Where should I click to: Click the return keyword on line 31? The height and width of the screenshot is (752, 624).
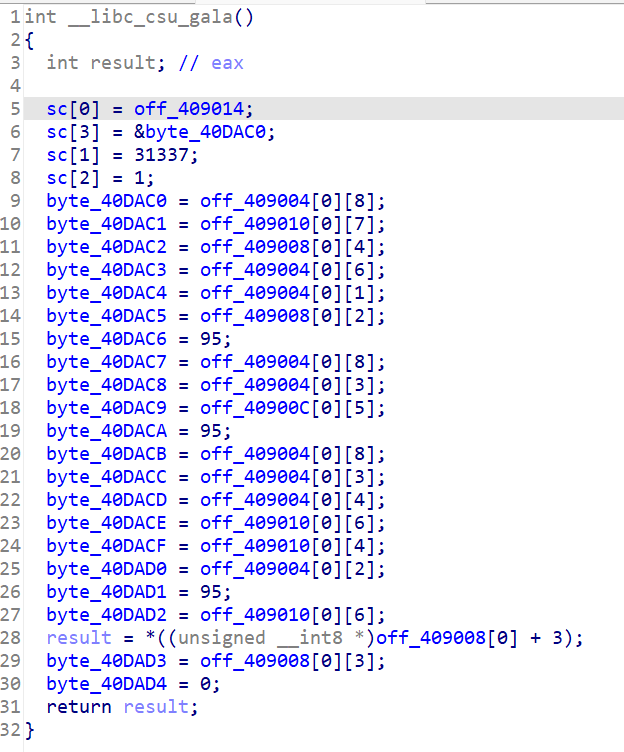point(79,706)
